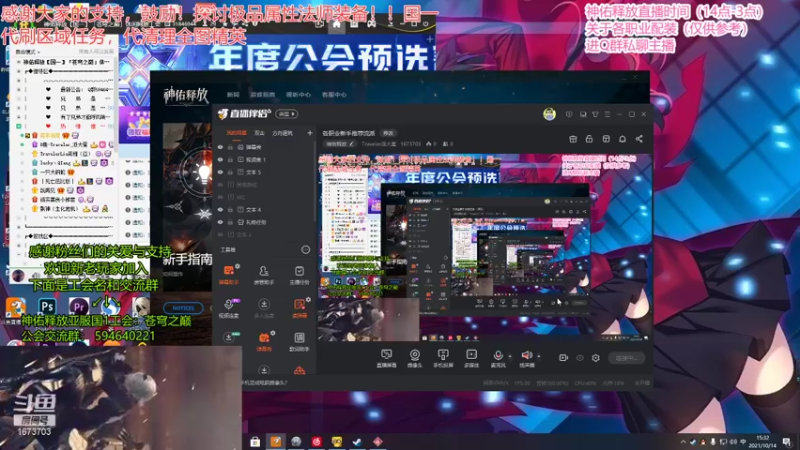The image size is (800, 450).
Task: Mute the 麦克风 microphone icon
Action: (498, 355)
